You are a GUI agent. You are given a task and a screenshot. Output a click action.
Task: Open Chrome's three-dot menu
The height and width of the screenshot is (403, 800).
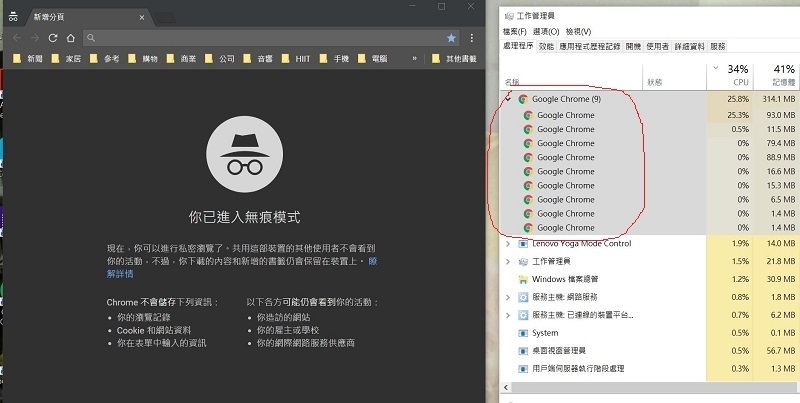[x=471, y=38]
